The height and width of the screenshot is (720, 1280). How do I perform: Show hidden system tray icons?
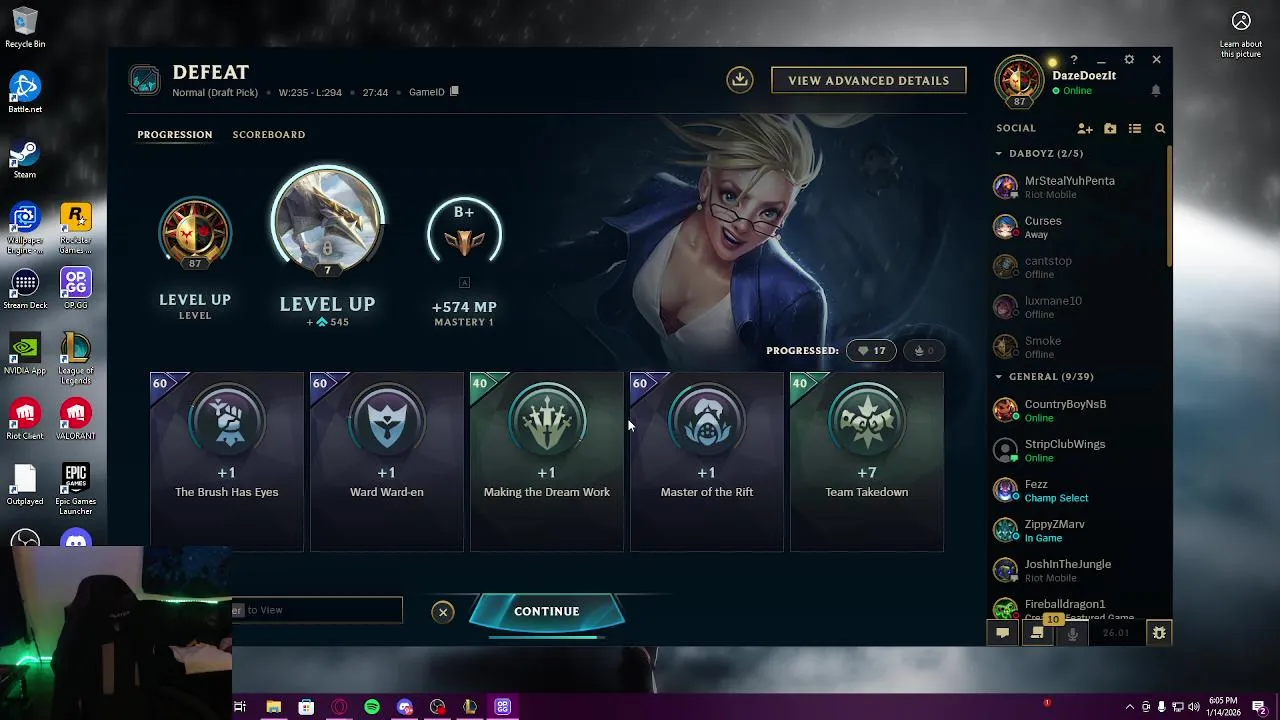[1130, 707]
